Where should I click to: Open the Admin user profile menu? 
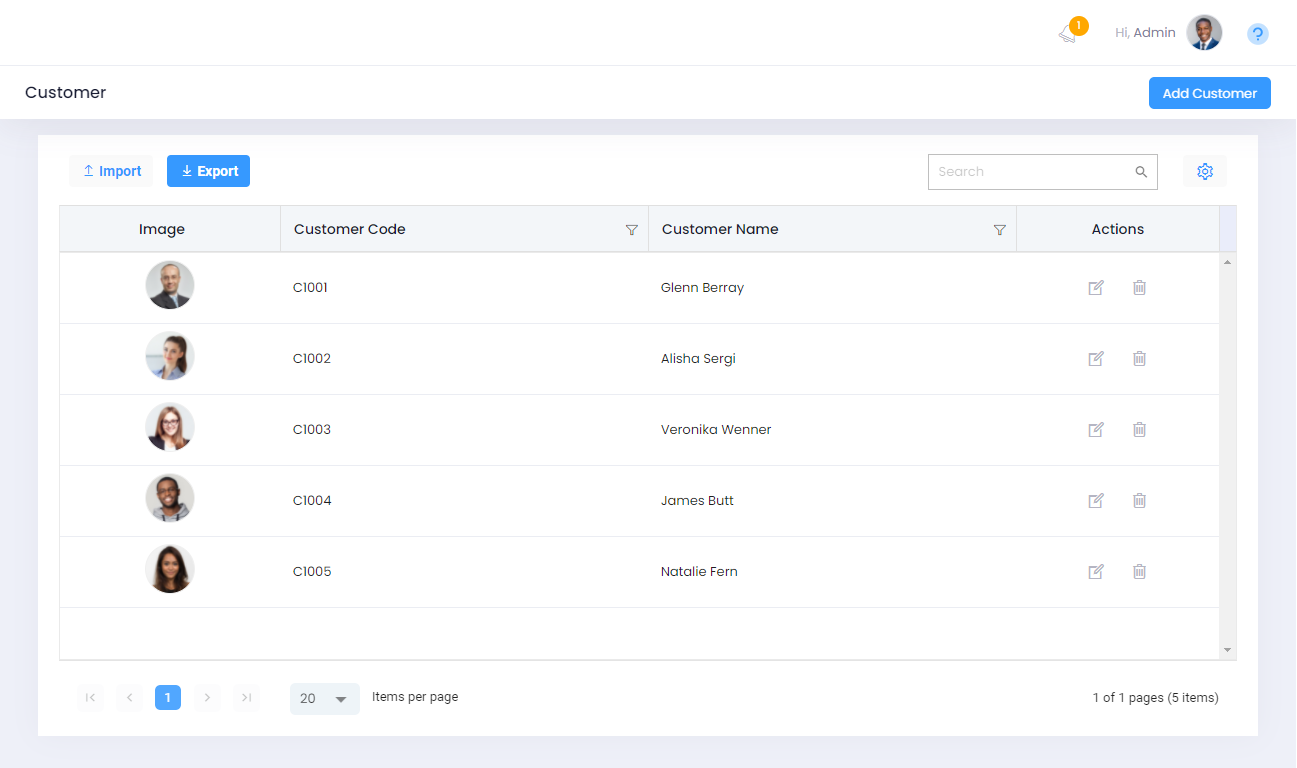pos(1204,33)
